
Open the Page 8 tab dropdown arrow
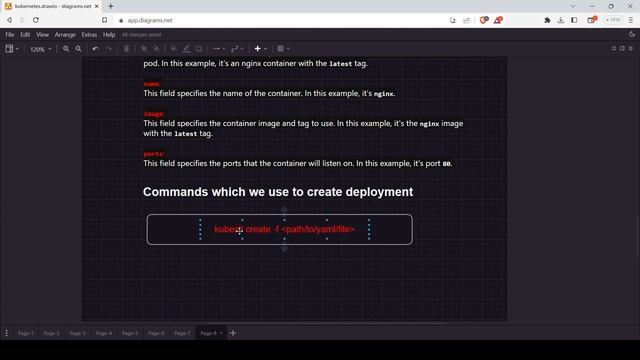click(x=221, y=333)
